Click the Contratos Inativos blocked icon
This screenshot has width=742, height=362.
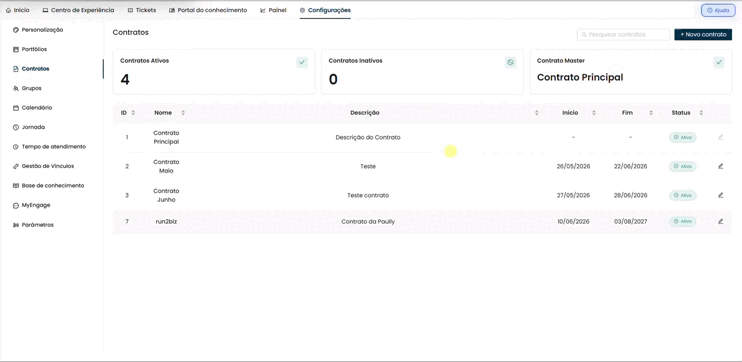point(510,62)
